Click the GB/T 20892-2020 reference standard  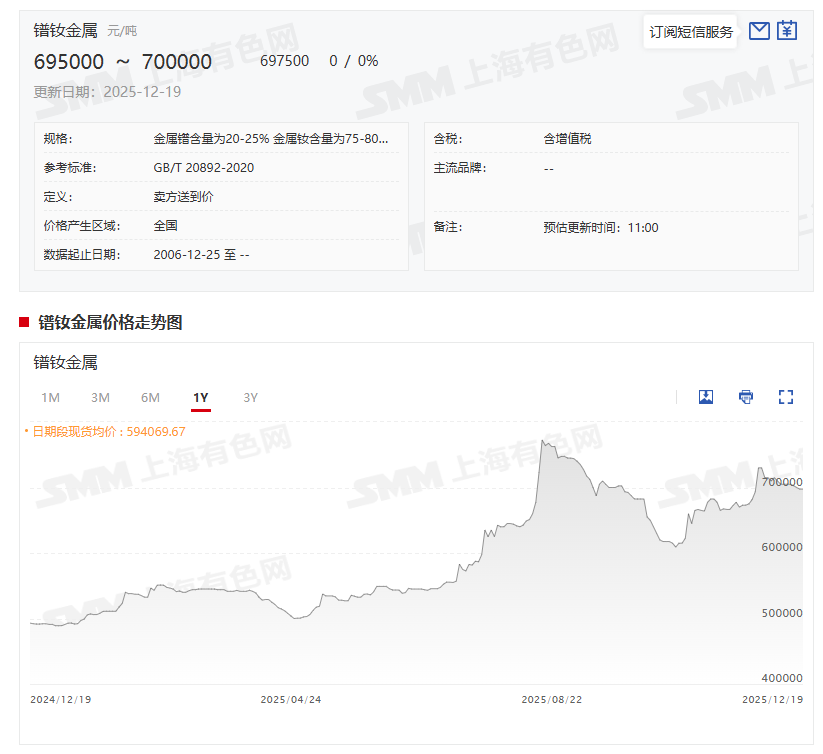[x=204, y=168]
